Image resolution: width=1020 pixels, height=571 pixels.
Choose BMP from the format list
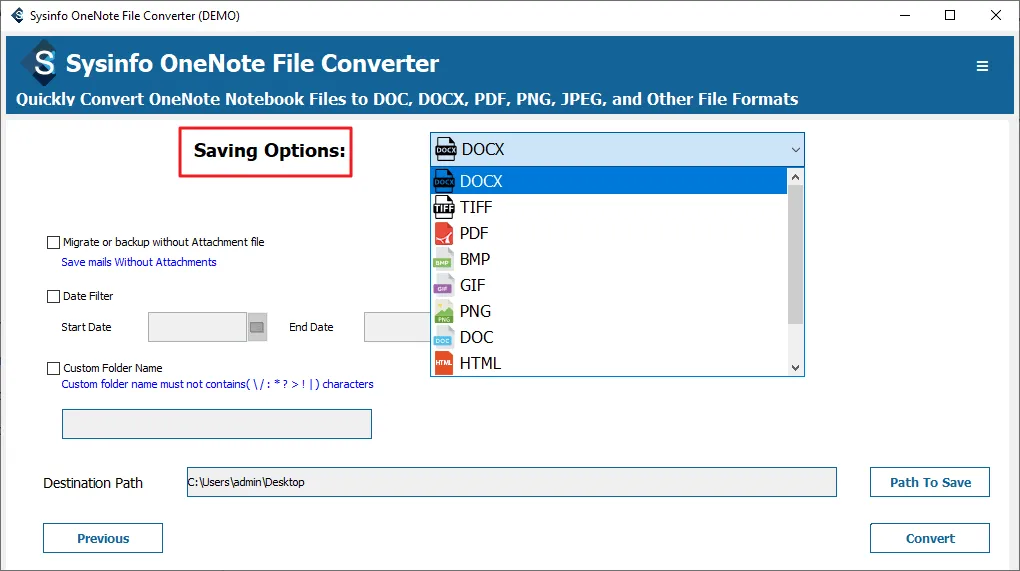click(609, 259)
